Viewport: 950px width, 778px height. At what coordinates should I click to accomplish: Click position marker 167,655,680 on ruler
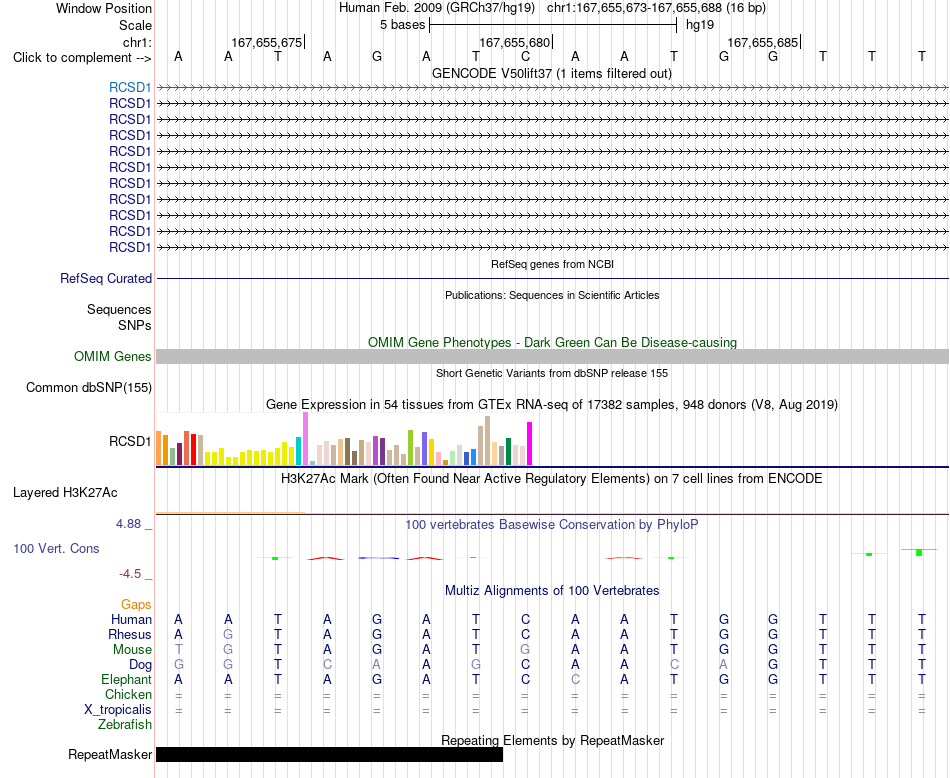[514, 42]
